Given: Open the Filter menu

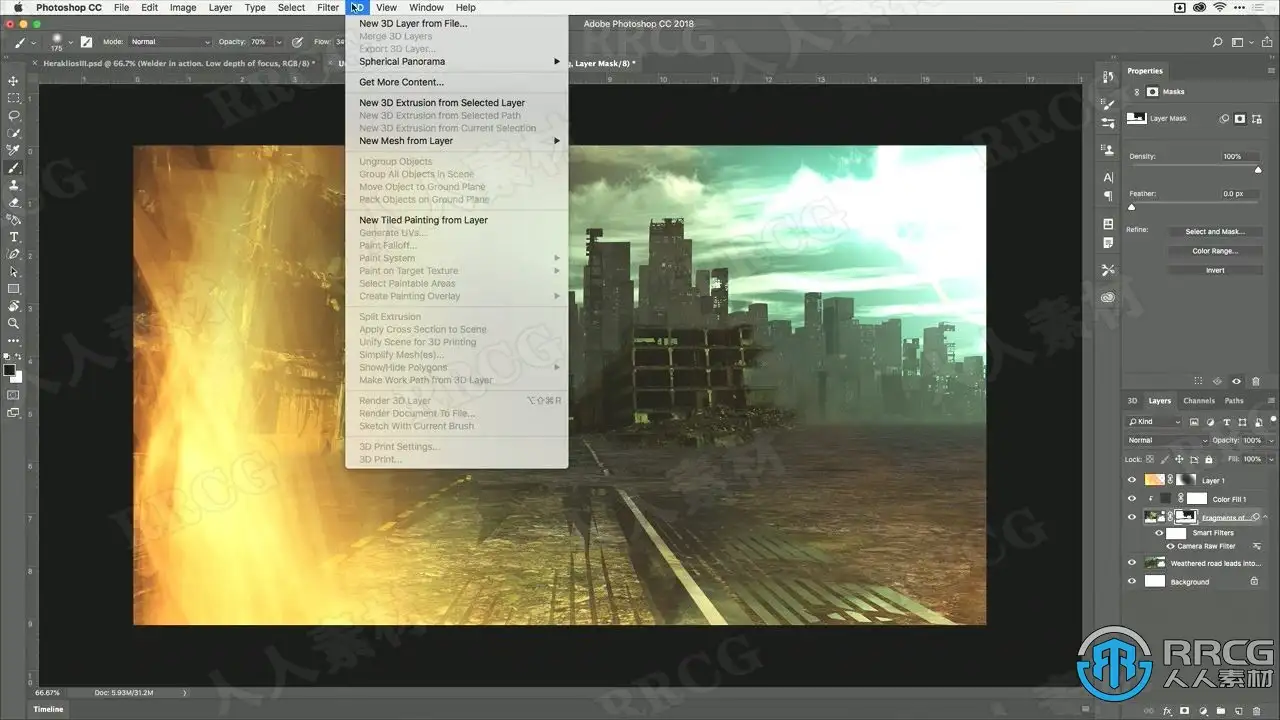Looking at the screenshot, I should 328,7.
